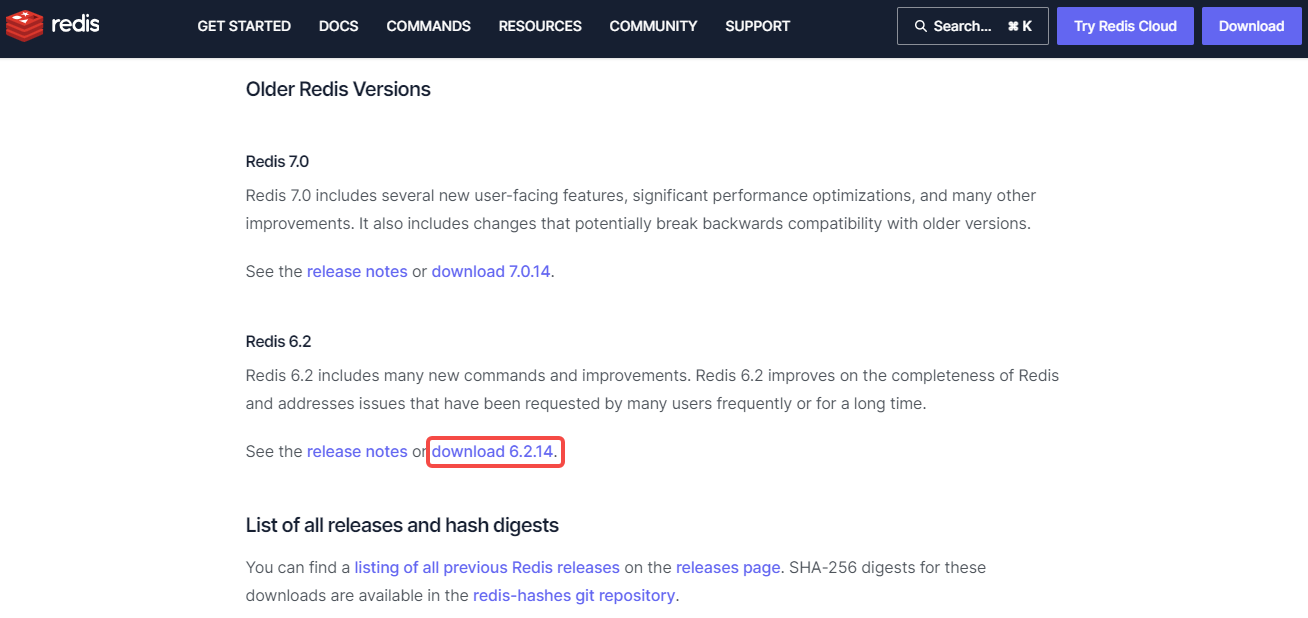This screenshot has width=1308, height=618.
Task: Open the COMMUNITY menu
Action: (653, 26)
